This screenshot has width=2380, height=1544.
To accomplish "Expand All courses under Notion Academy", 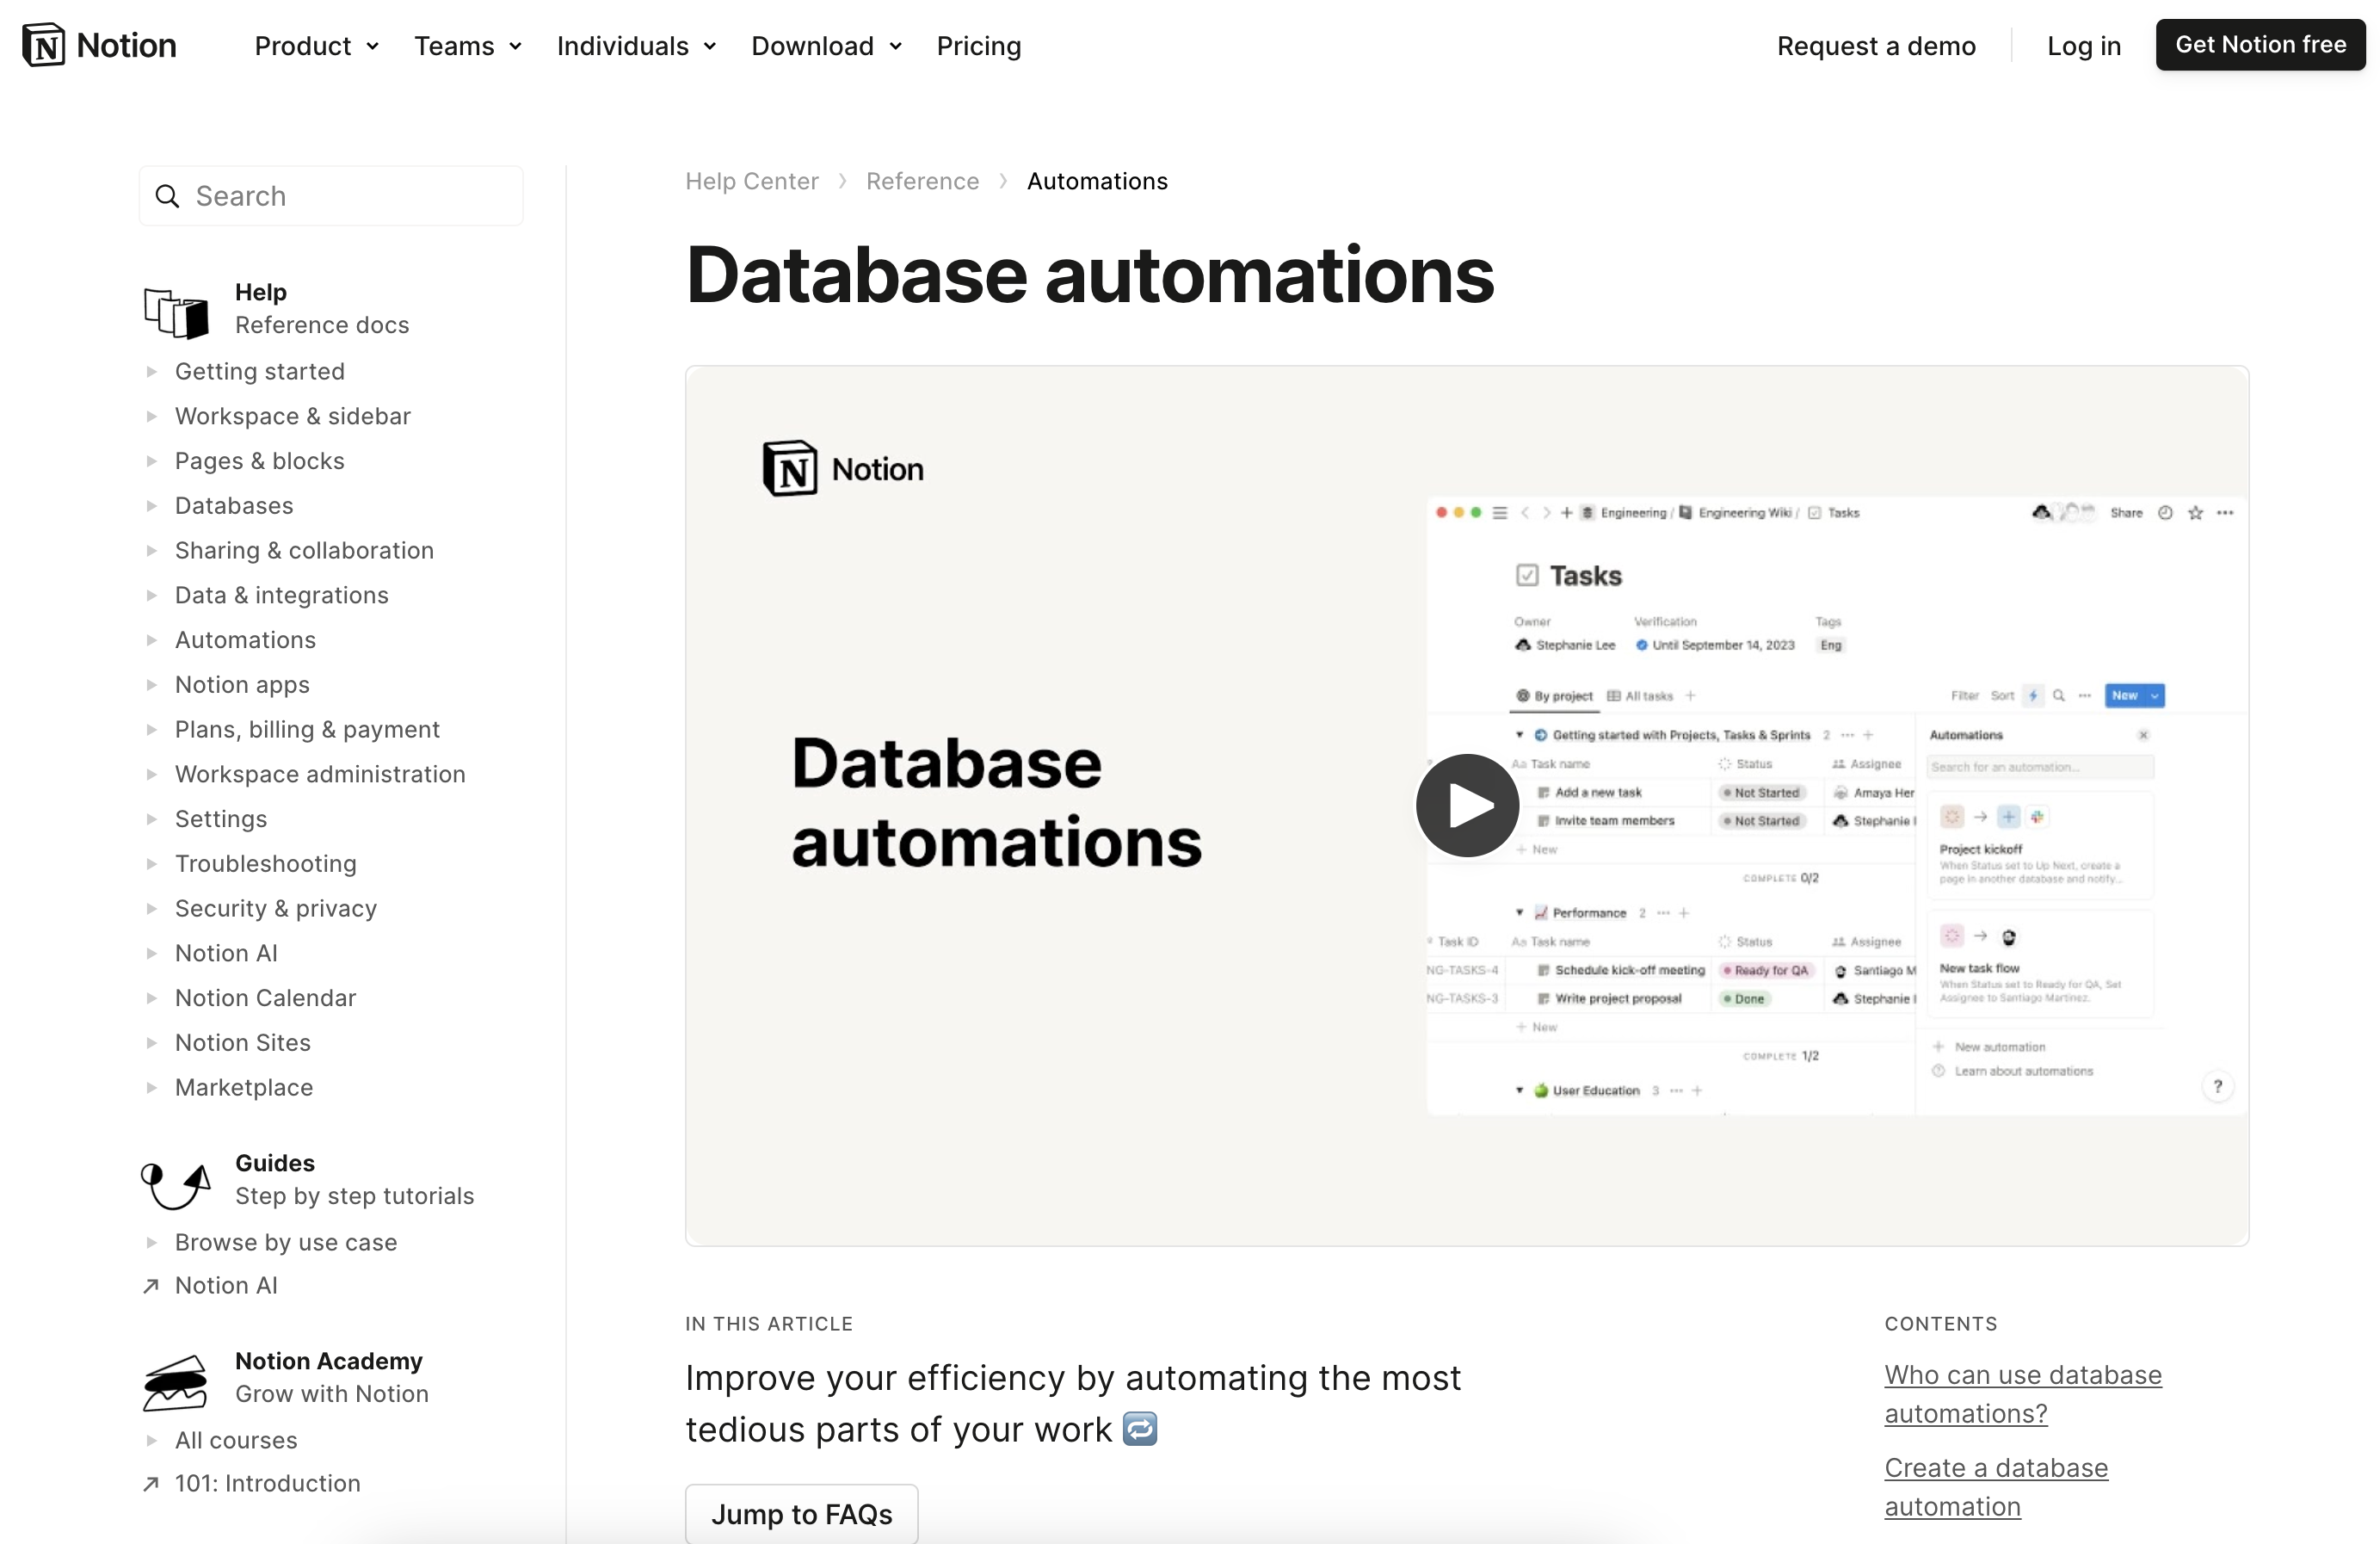I will coord(152,1441).
